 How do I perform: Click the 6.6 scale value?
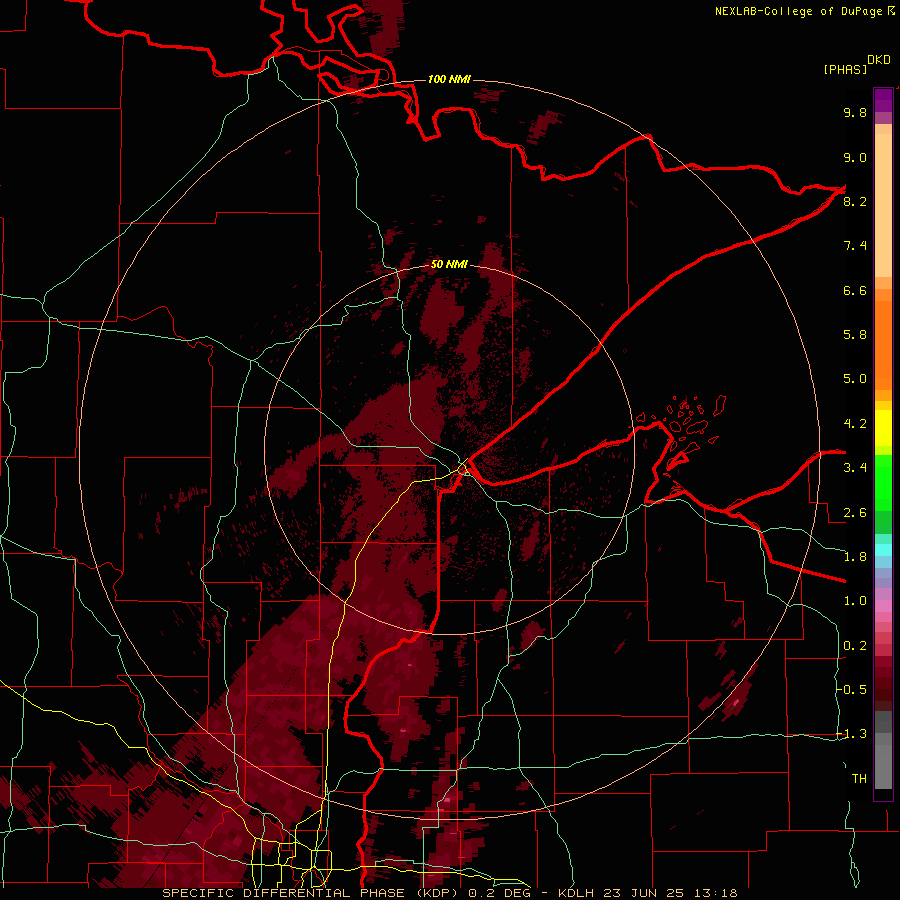click(x=855, y=290)
